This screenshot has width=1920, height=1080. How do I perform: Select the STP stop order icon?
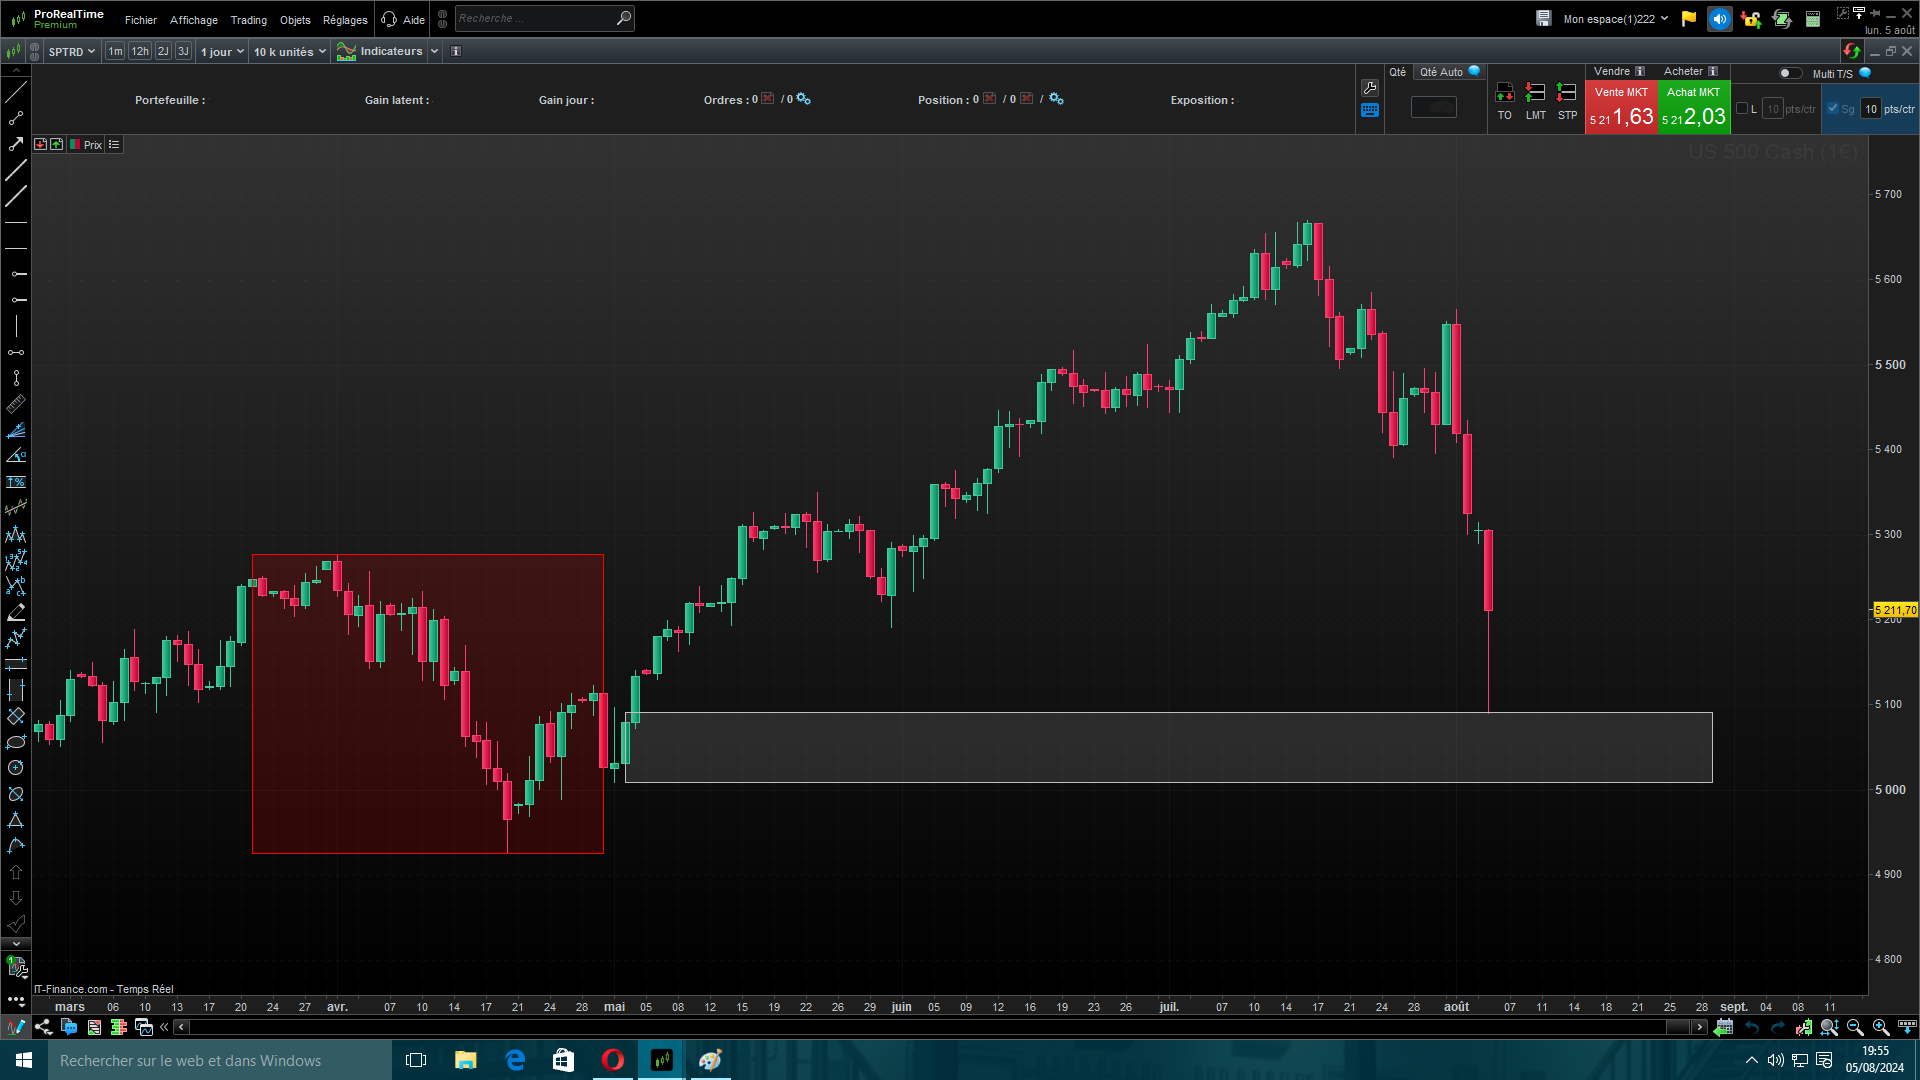click(x=1567, y=93)
